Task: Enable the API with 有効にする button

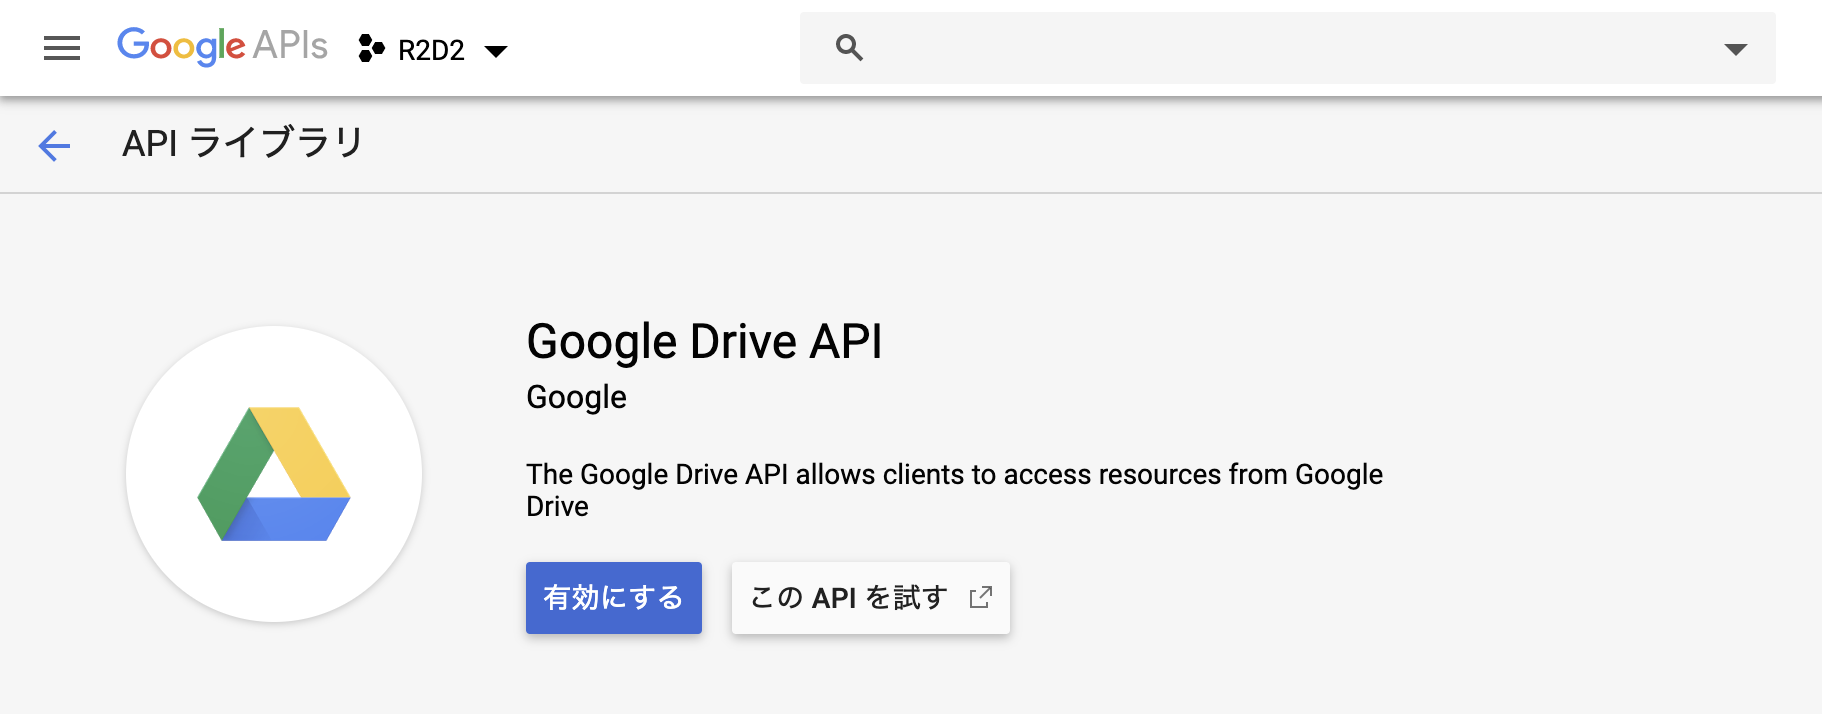Action: click(614, 598)
